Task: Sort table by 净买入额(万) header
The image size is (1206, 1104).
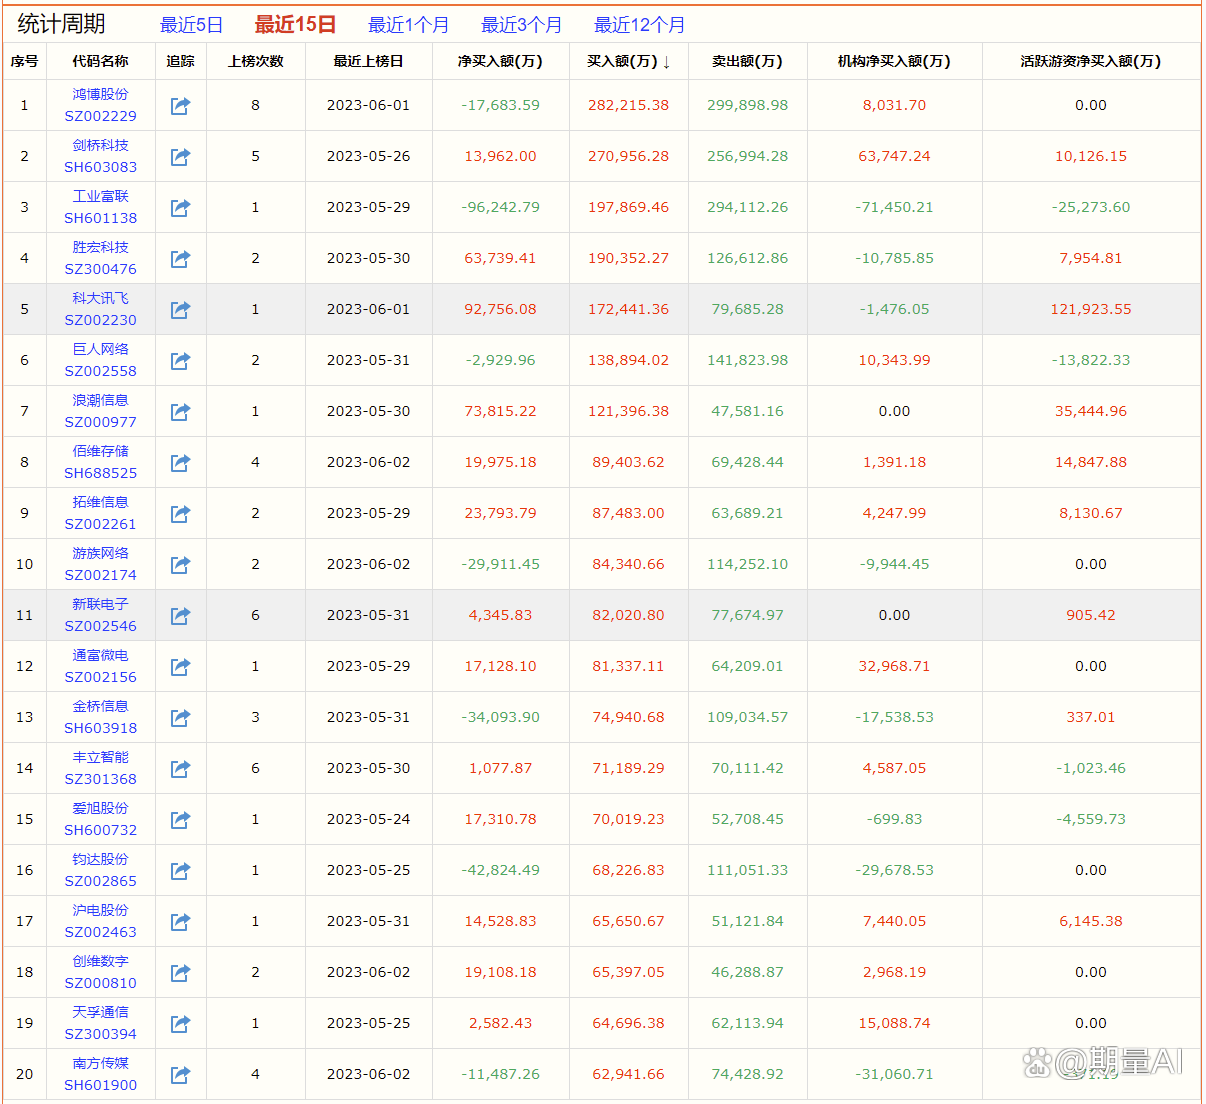Action: (500, 61)
